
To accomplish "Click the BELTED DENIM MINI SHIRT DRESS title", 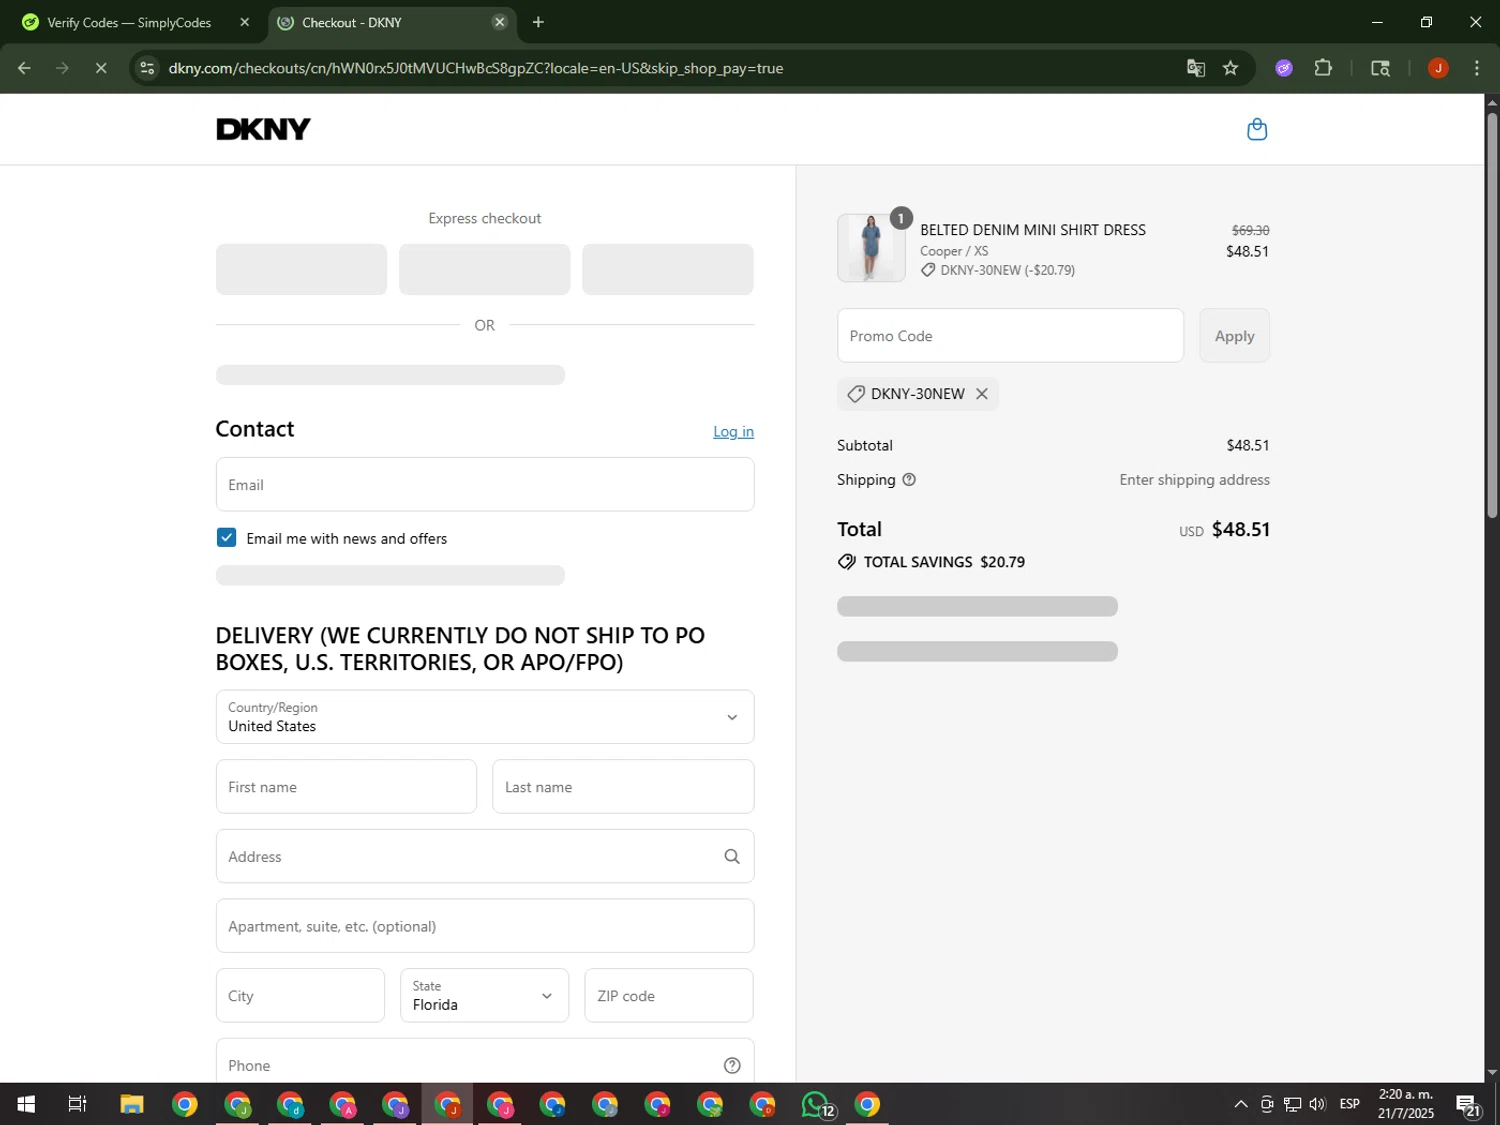I will tap(1033, 230).
